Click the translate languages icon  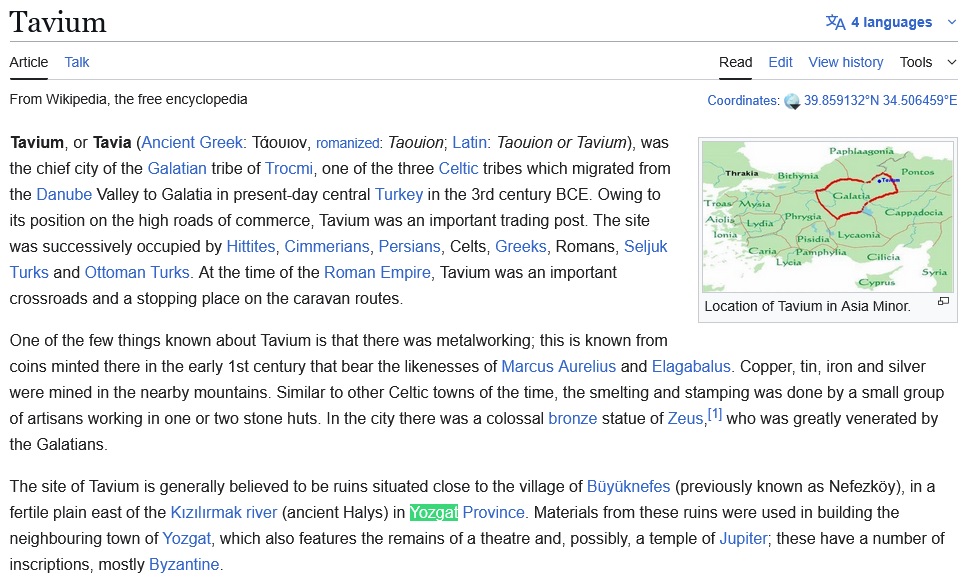835,22
